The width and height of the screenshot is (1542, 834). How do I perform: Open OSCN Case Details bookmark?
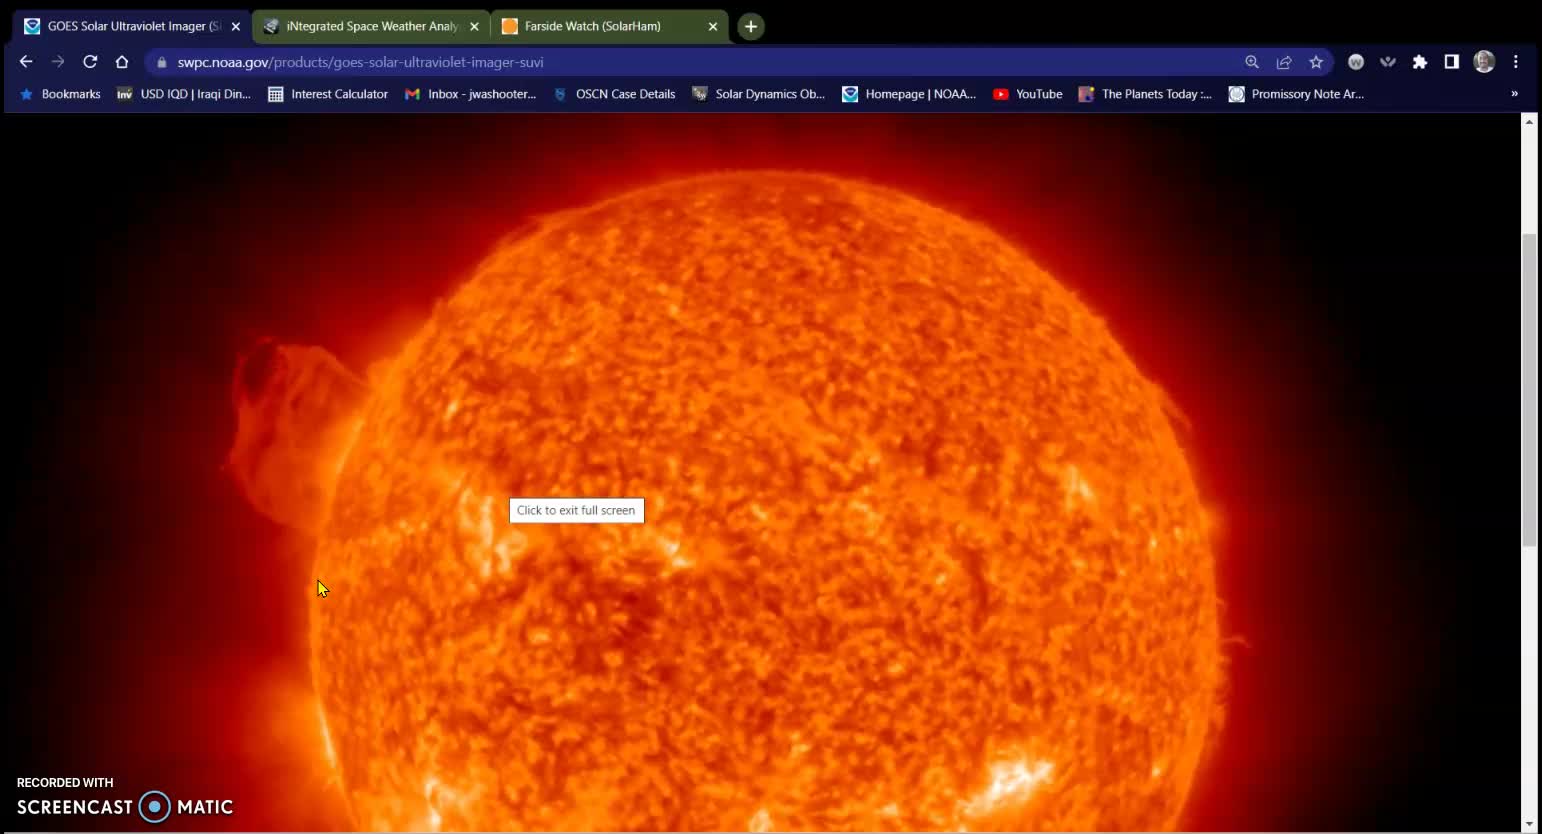pos(614,94)
